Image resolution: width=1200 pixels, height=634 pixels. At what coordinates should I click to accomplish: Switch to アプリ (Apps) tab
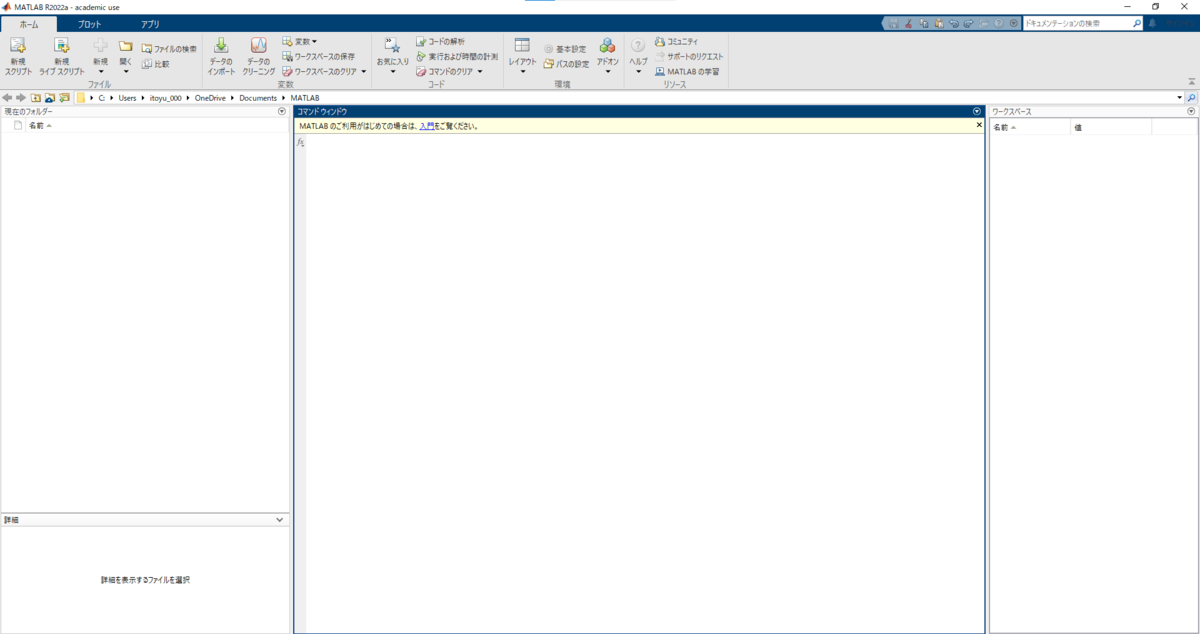(x=150, y=23)
